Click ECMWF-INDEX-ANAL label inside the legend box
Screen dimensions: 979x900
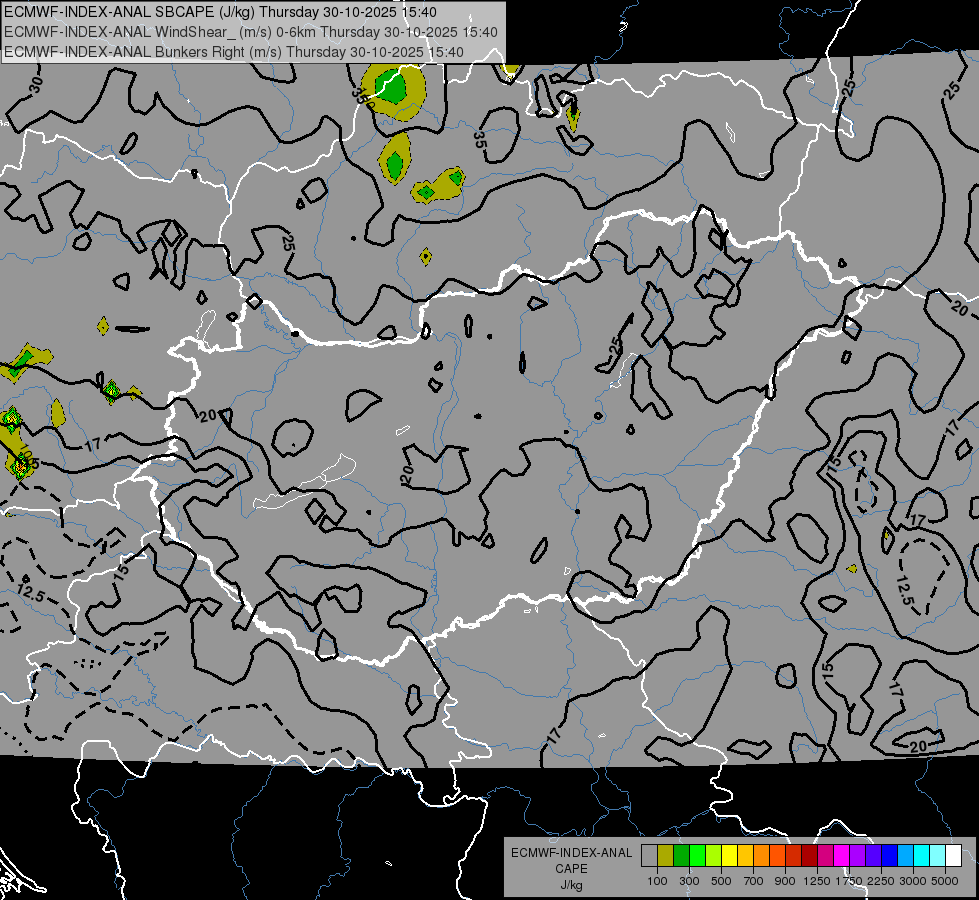click(x=571, y=853)
